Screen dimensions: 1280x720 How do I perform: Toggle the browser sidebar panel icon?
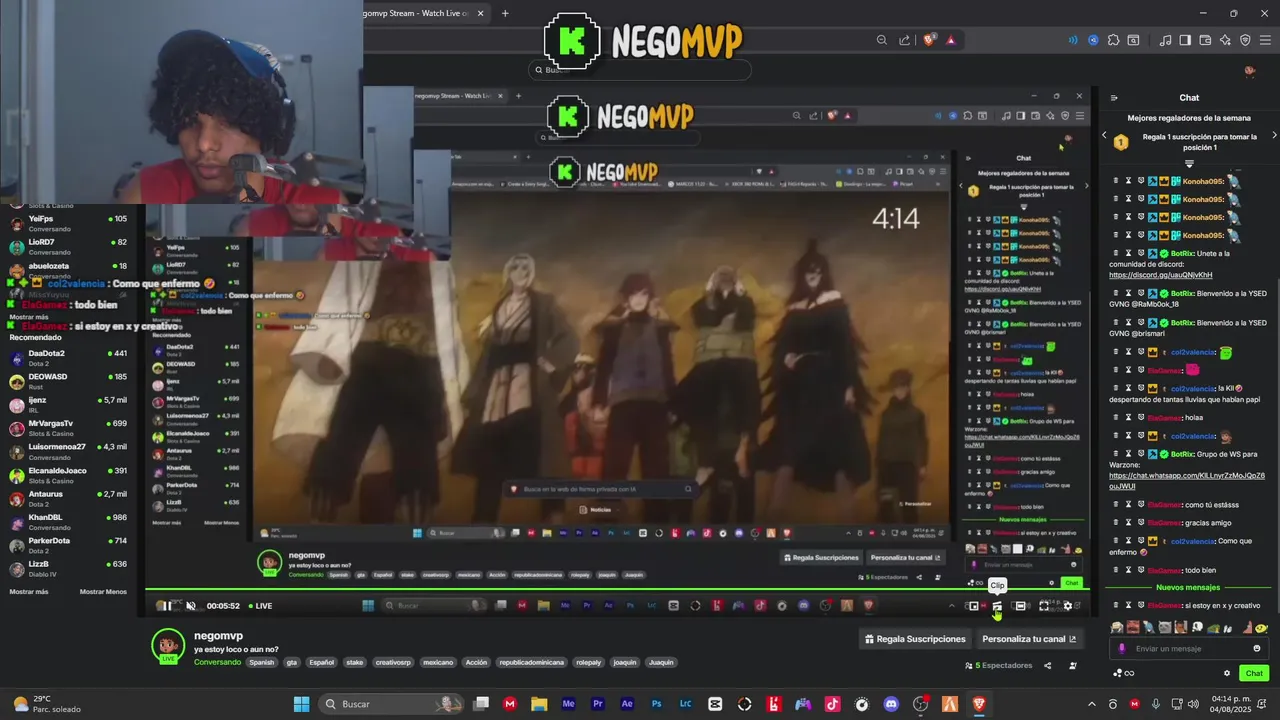click(1185, 40)
